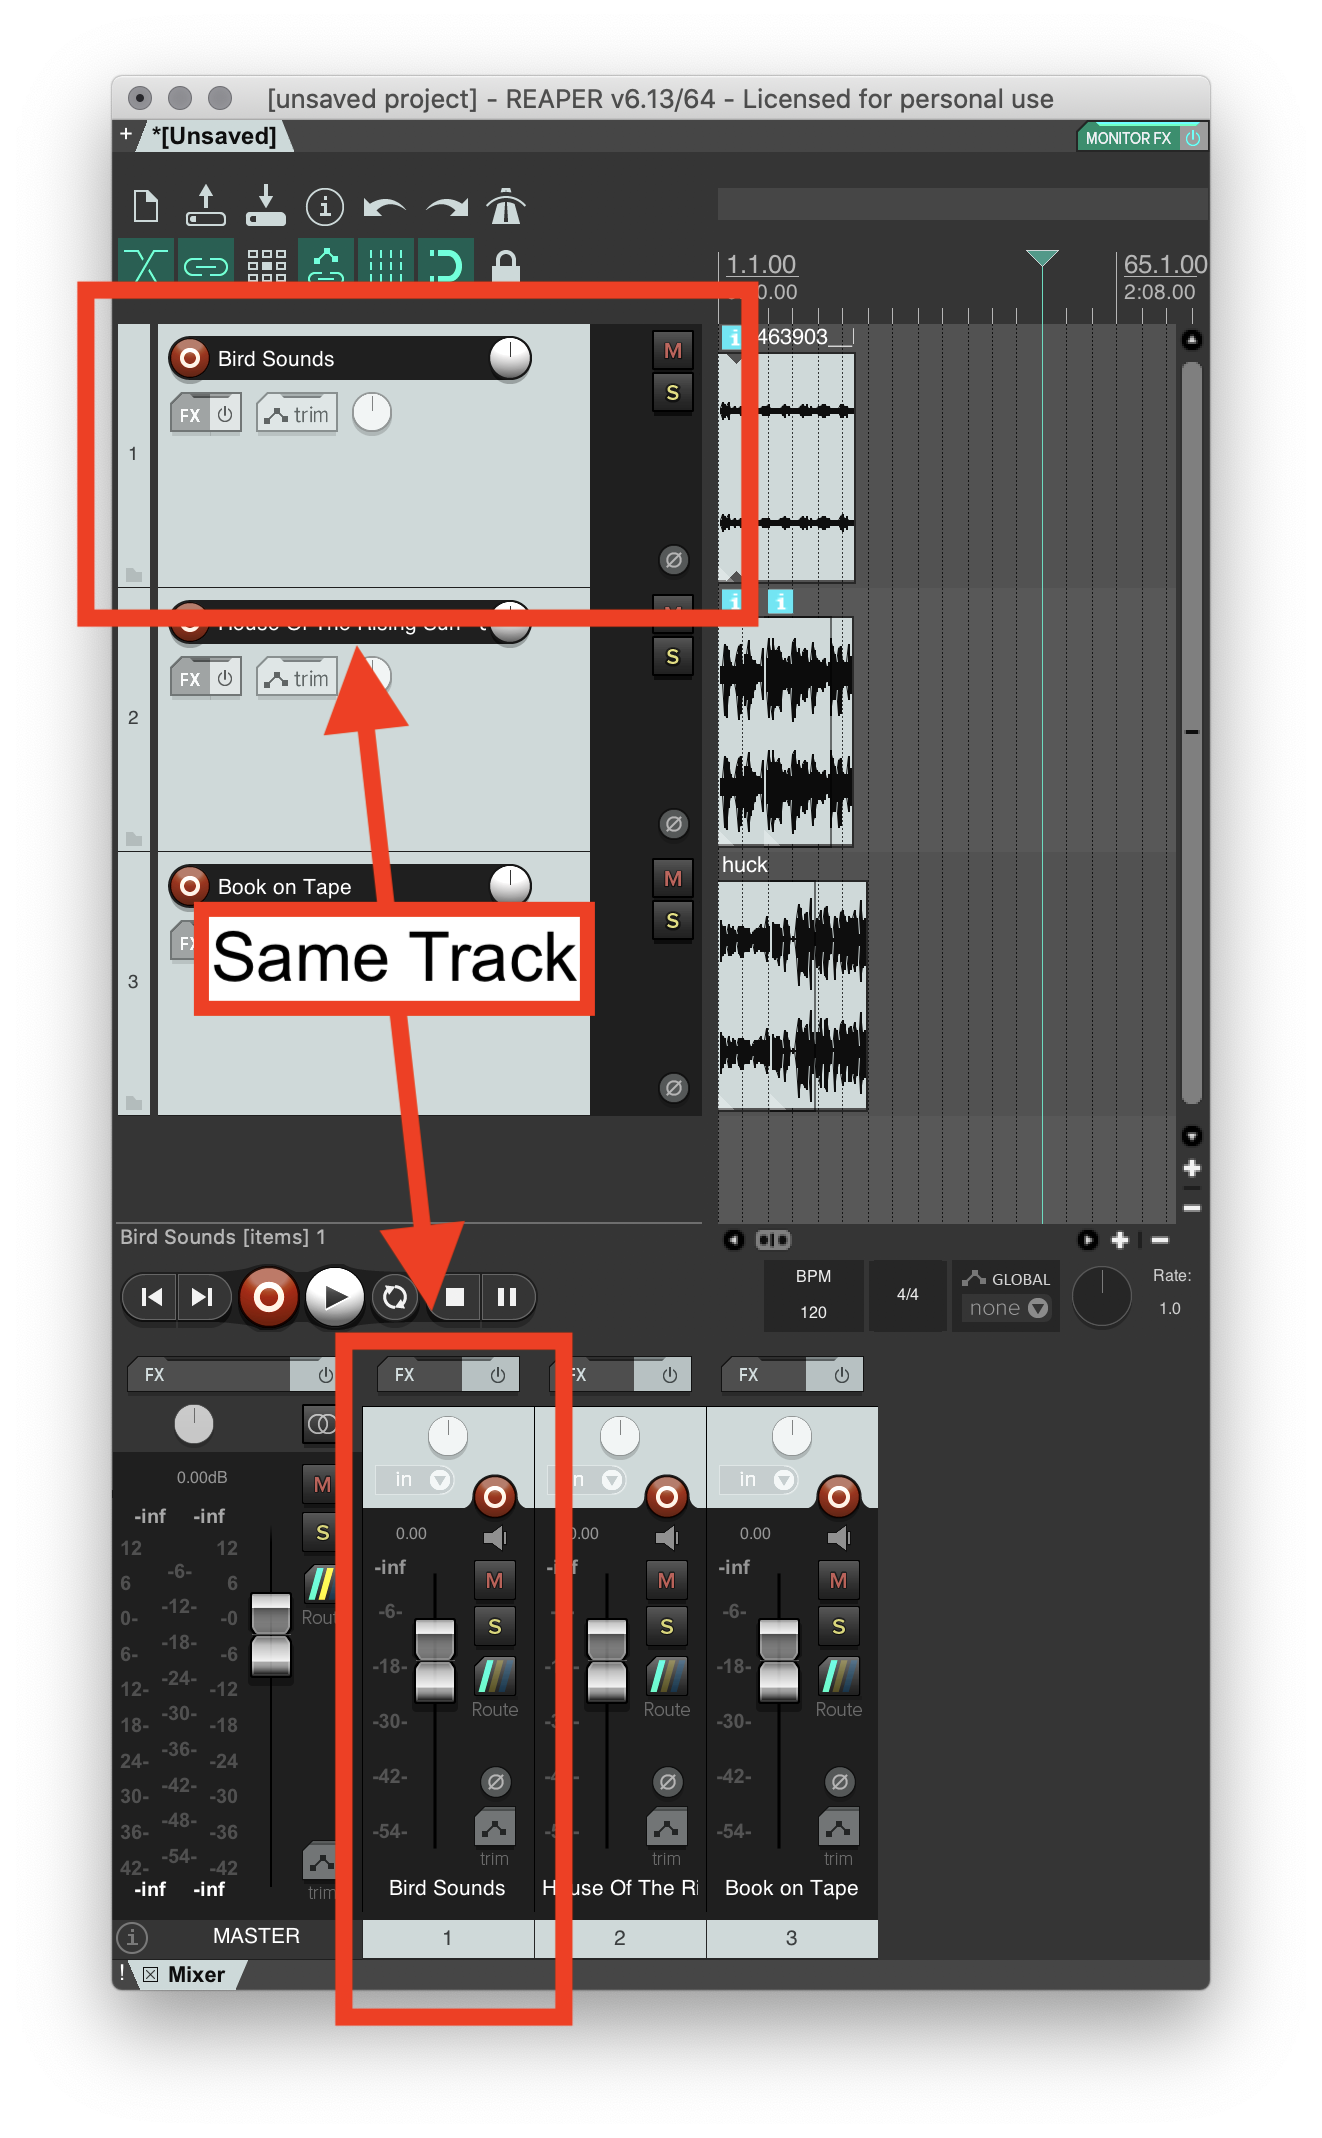Arm Bird Sounds track for recording
Viewport: 1322px width, 2138px height.
[x=189, y=358]
